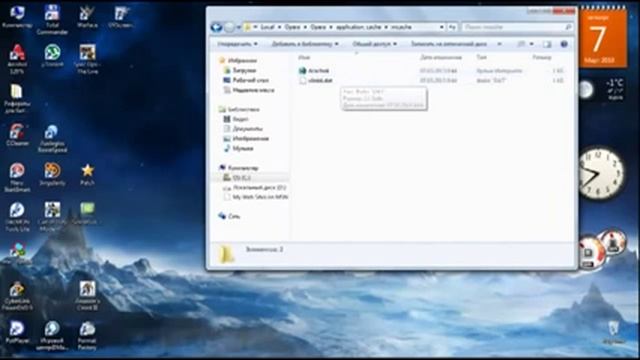The width and height of the screenshot is (640, 360).
Task: Select Local in the address path
Action: click(267, 27)
